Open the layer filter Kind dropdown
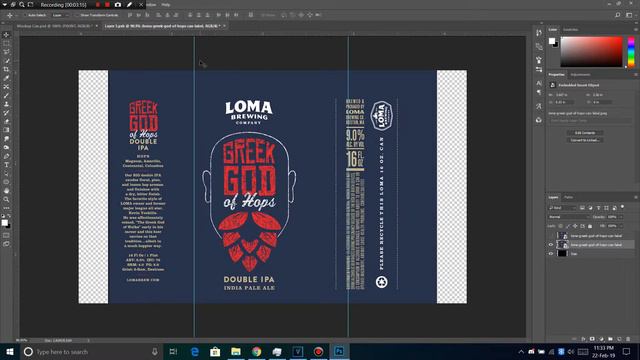Image resolution: width=640 pixels, height=360 pixels. click(562, 208)
